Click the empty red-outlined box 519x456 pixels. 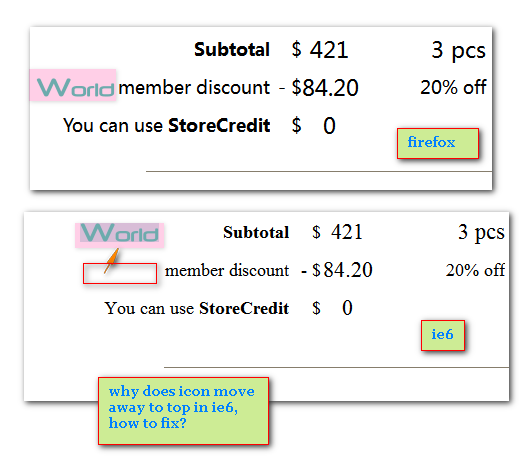point(120,273)
